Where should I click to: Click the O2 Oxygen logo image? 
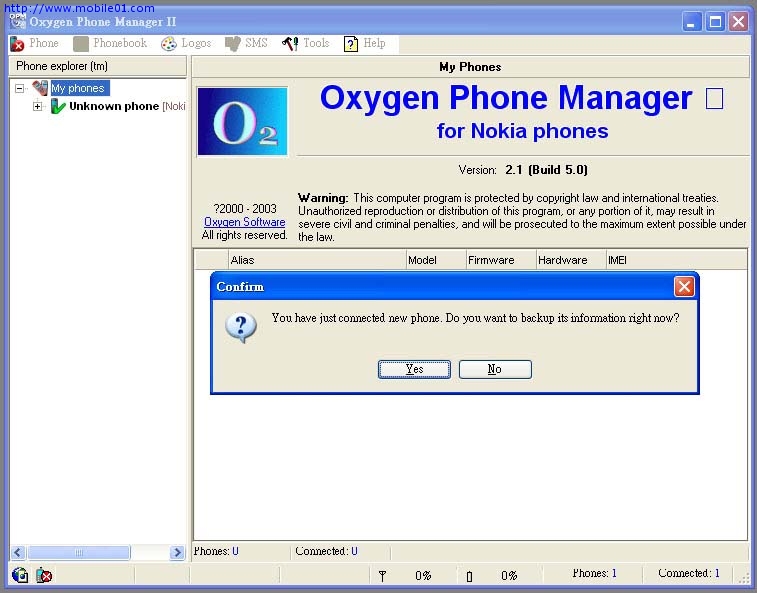point(242,121)
